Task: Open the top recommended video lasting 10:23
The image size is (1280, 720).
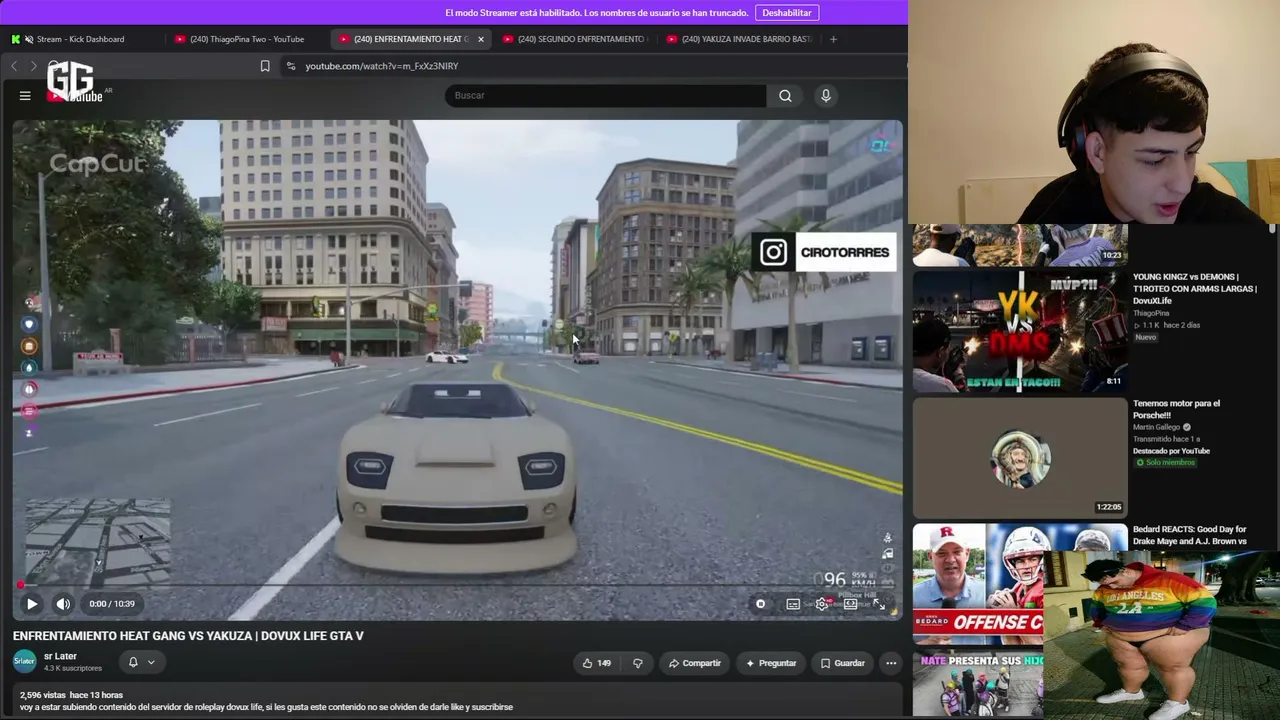Action: coord(1020,245)
